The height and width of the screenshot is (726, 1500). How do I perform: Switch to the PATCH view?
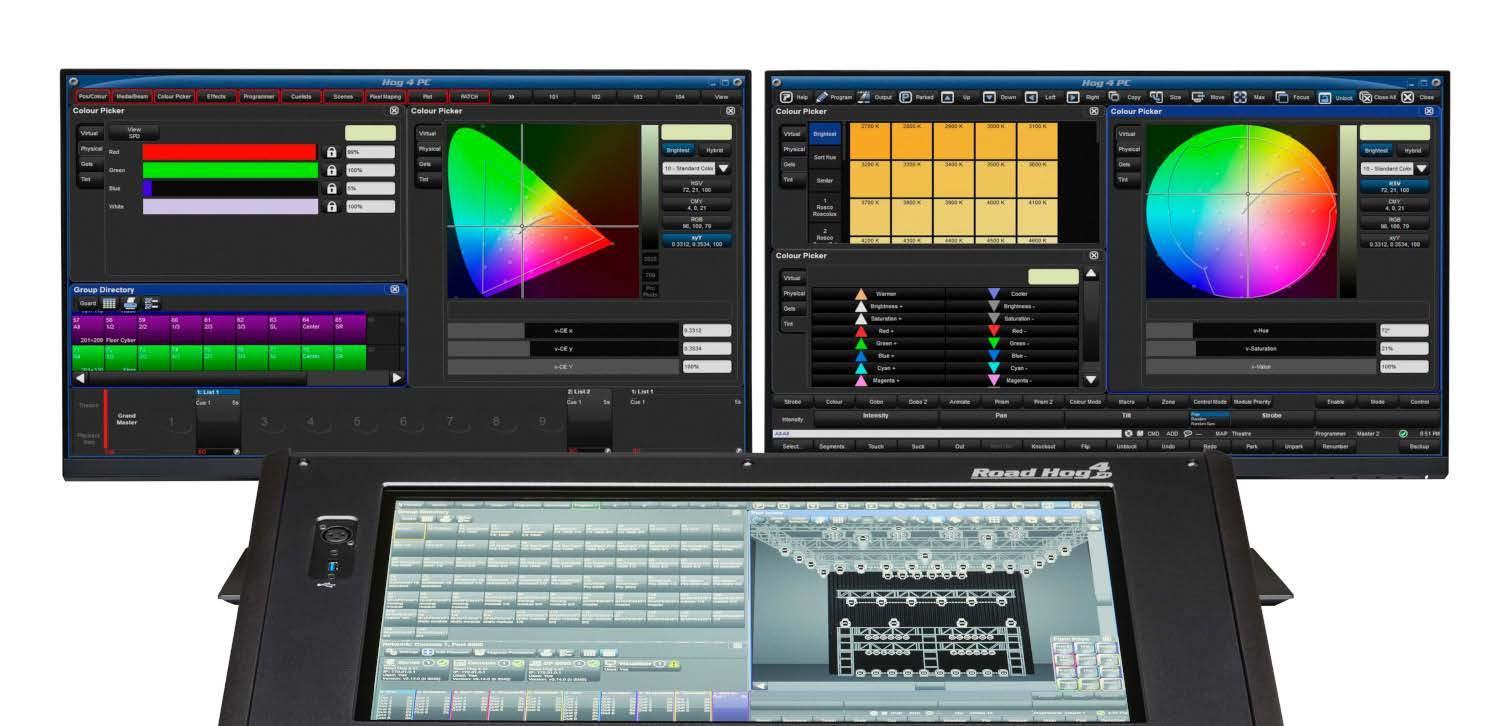click(469, 97)
